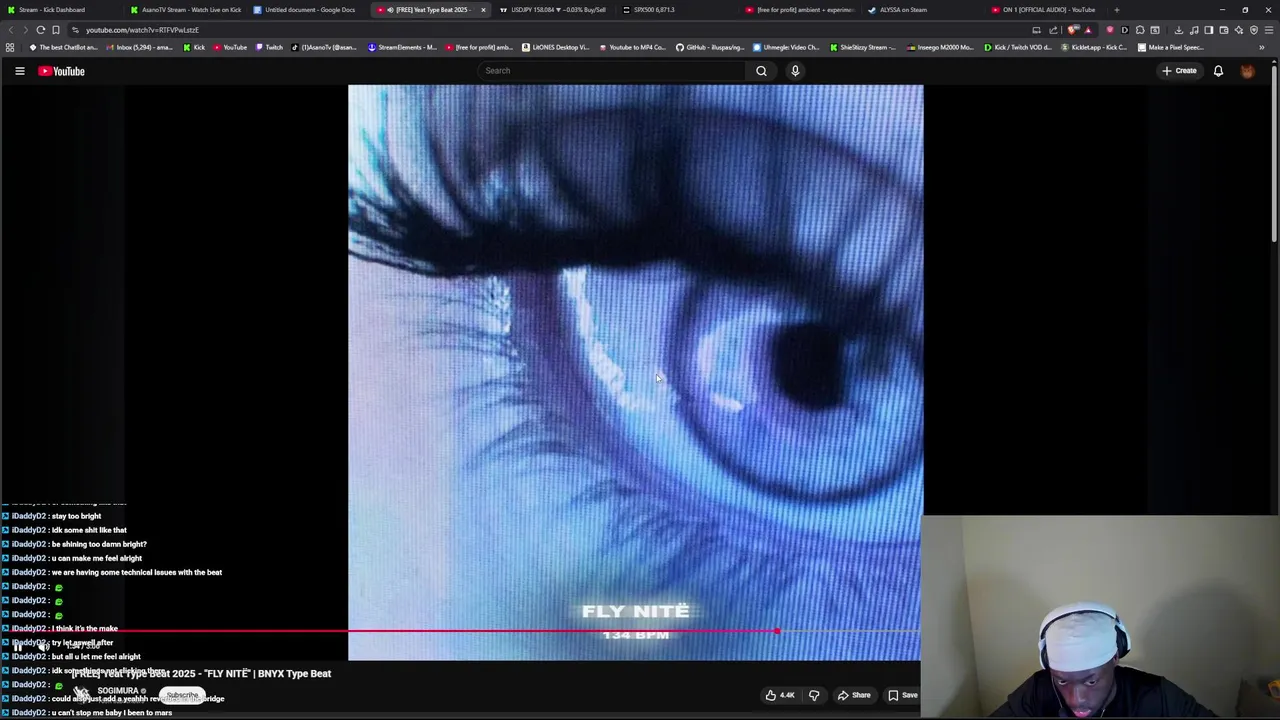The image size is (1280, 720).
Task: Save the video to a playlist
Action: click(x=902, y=695)
